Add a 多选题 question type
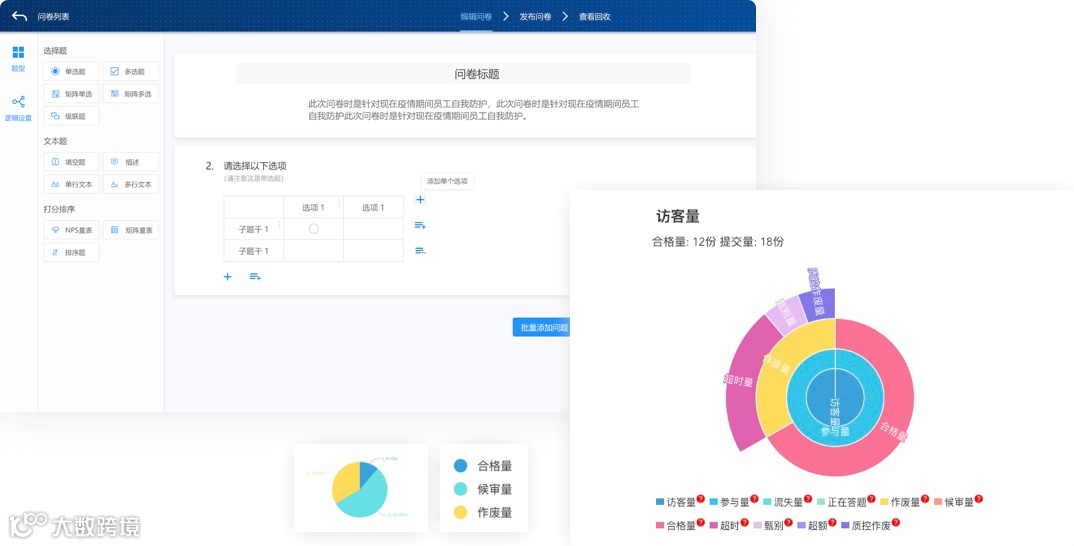 coord(131,71)
